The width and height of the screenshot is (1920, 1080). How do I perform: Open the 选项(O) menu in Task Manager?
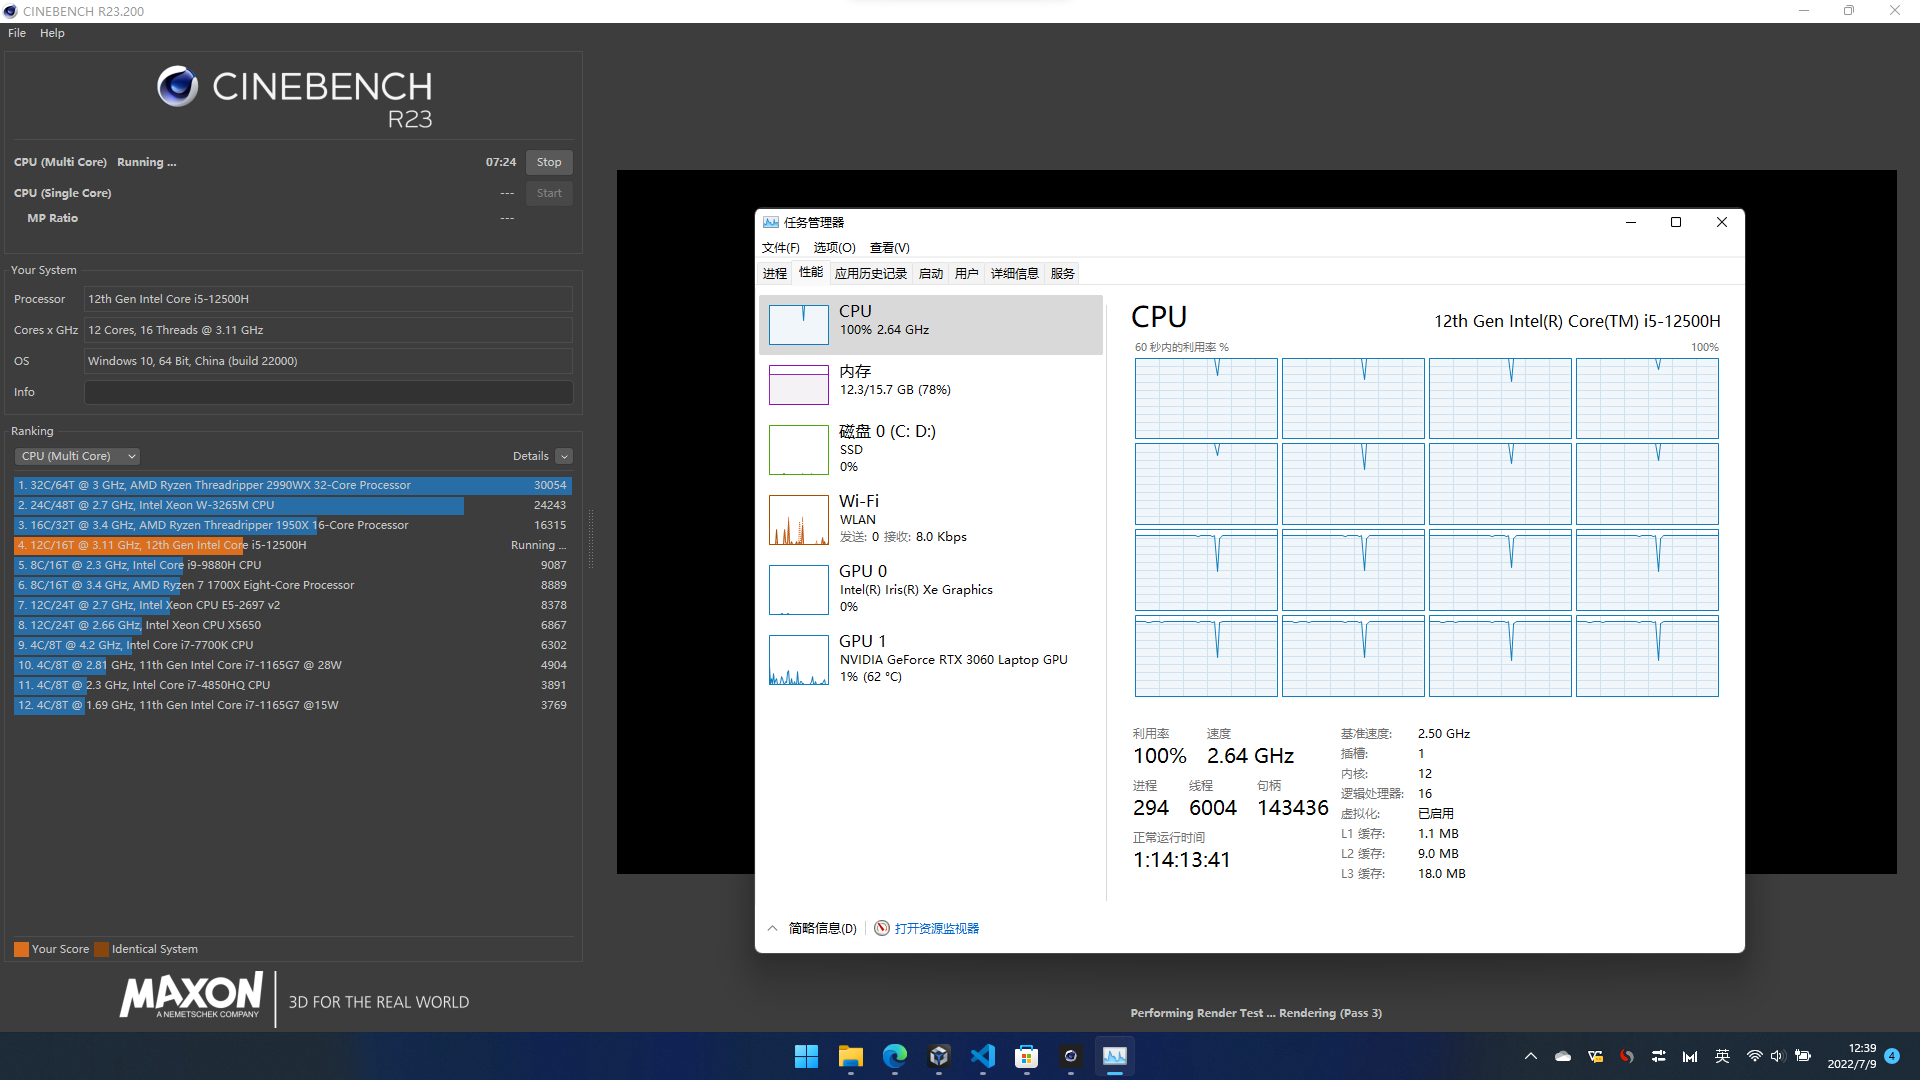(834, 248)
